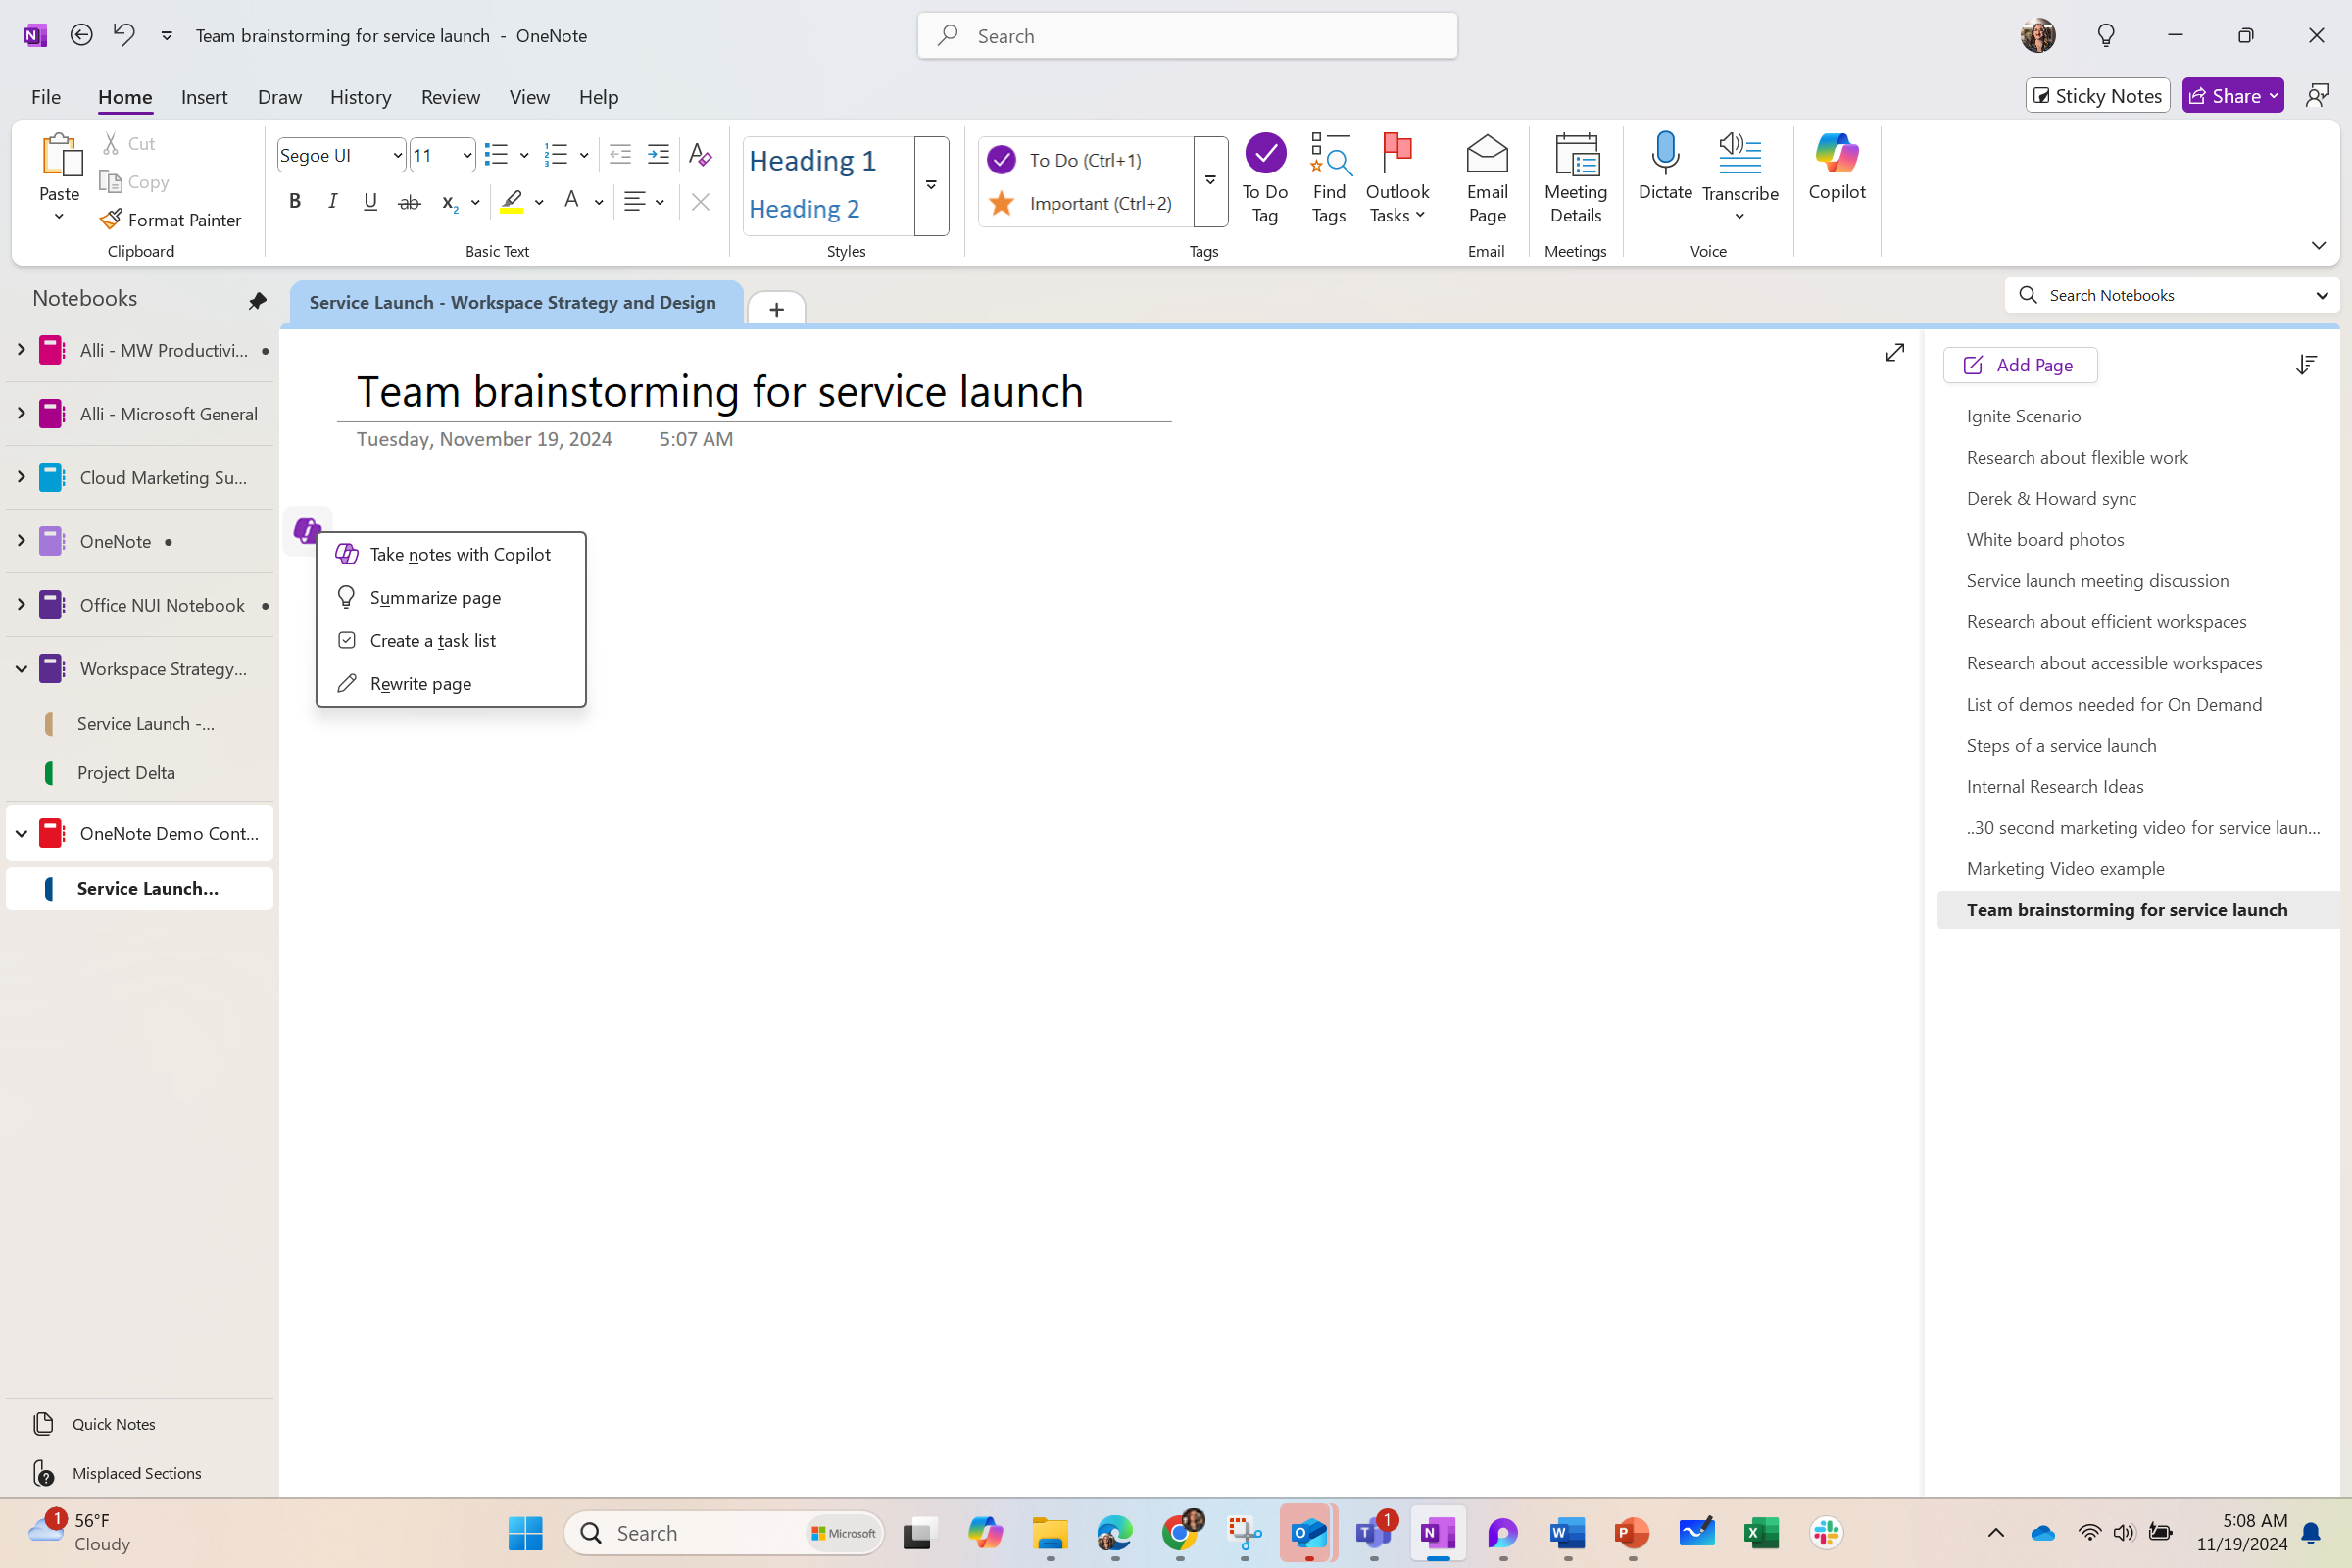Screen dimensions: 2352x1568
Task: Switch to the Insert ribbon tab
Action: pos(204,96)
